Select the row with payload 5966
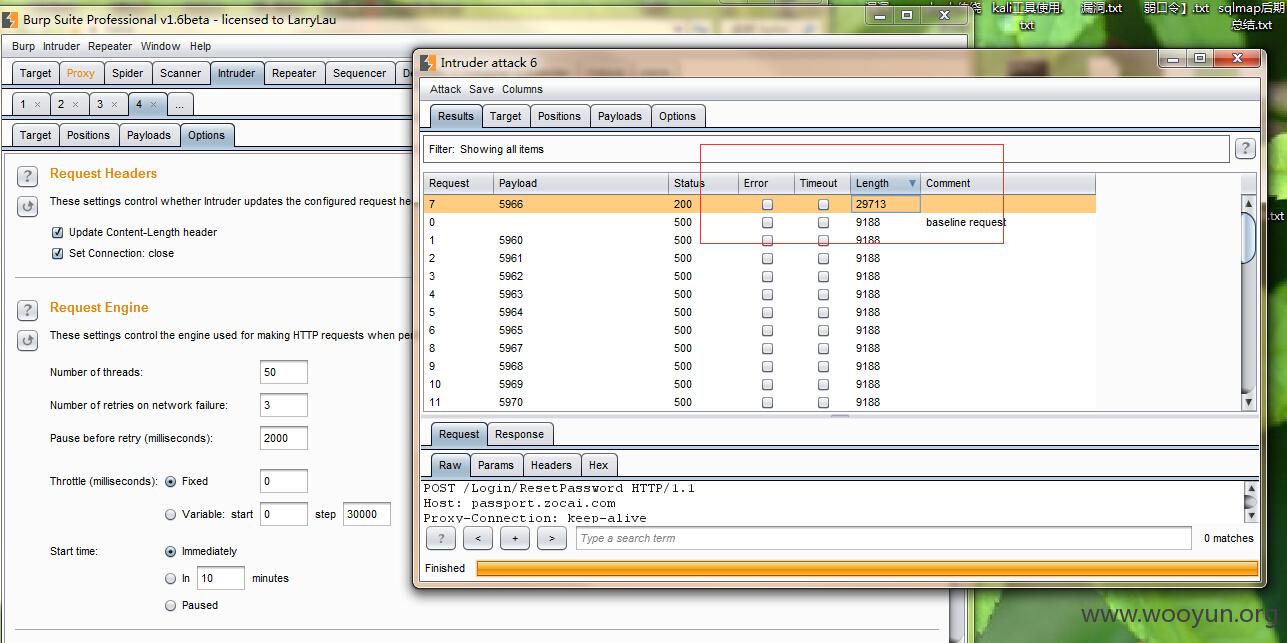The width and height of the screenshot is (1287, 643). click(759, 204)
